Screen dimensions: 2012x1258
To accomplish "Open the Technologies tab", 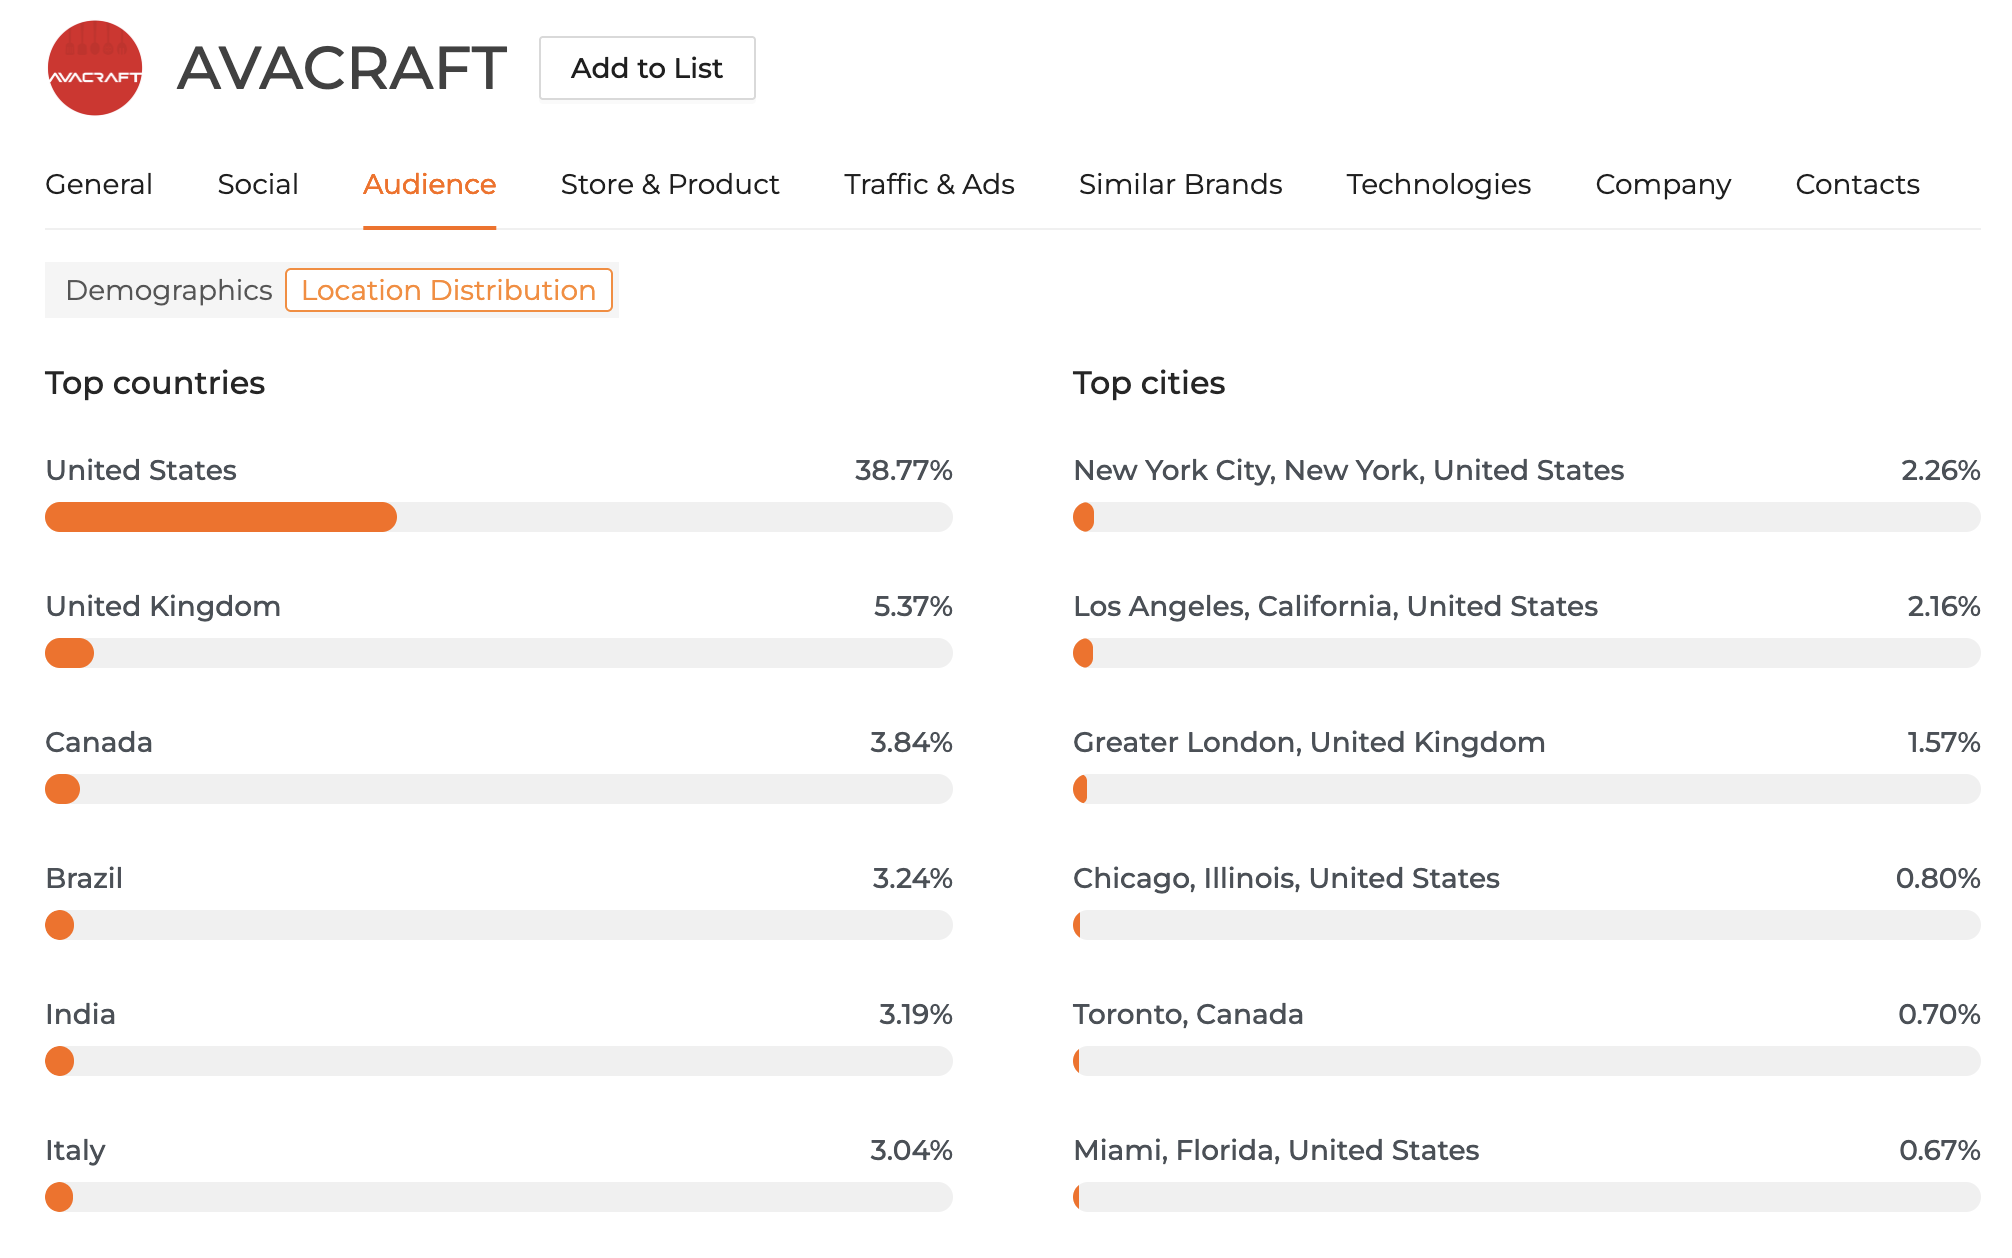I will click(1438, 184).
